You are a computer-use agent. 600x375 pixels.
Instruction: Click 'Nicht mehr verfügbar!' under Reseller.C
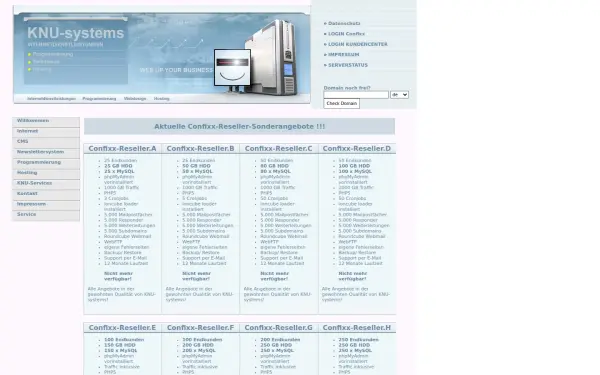(x=274, y=276)
